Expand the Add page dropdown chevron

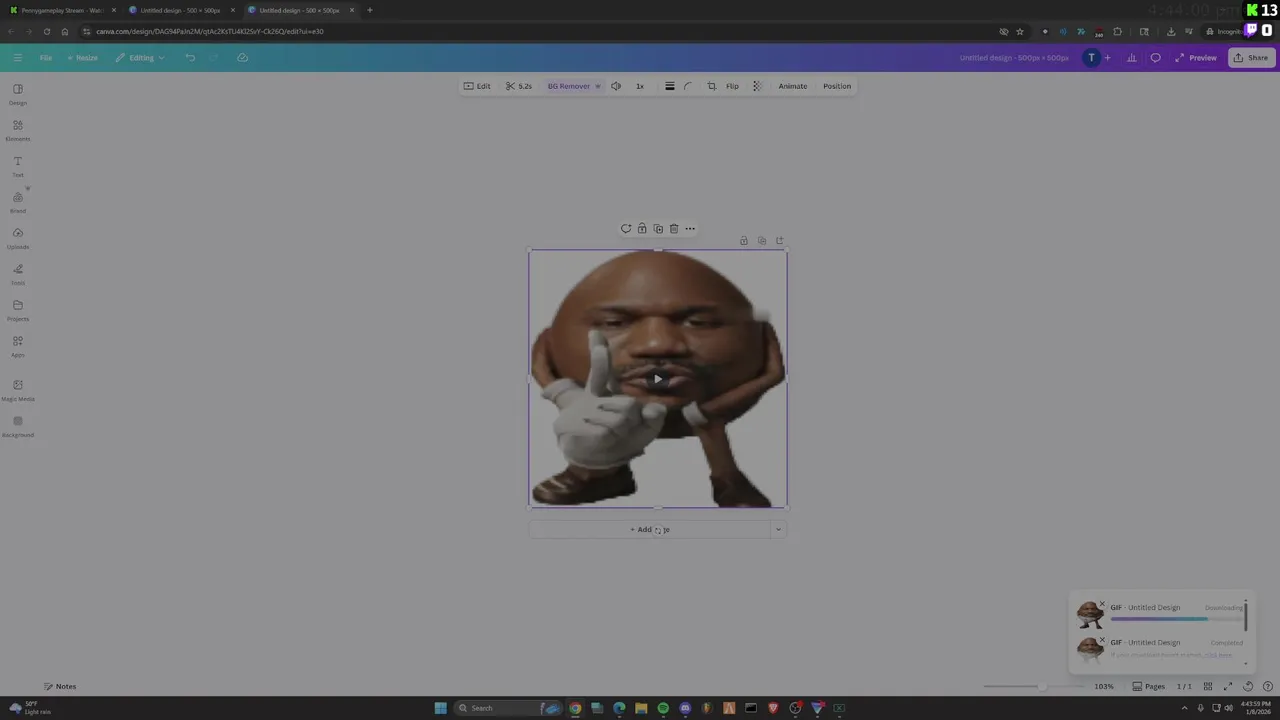coord(778,530)
